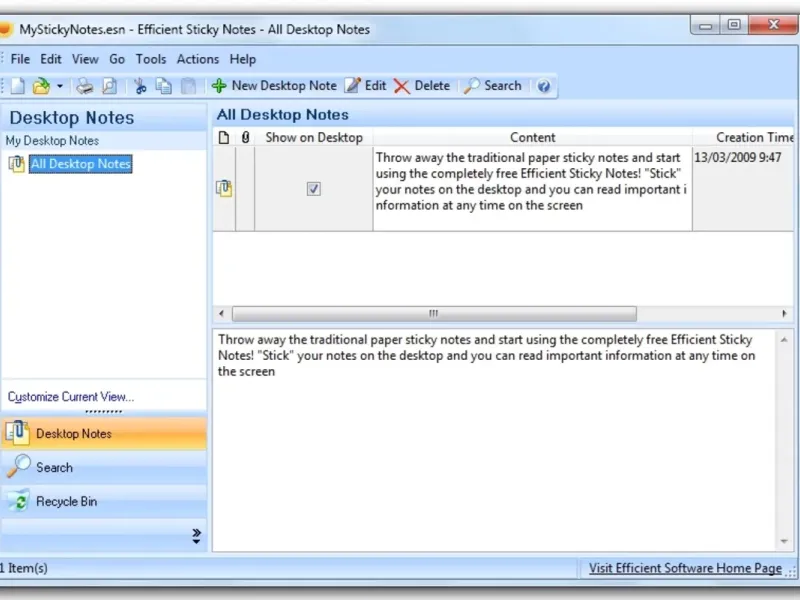
Task: Open the Tools menu
Action: coord(151,59)
